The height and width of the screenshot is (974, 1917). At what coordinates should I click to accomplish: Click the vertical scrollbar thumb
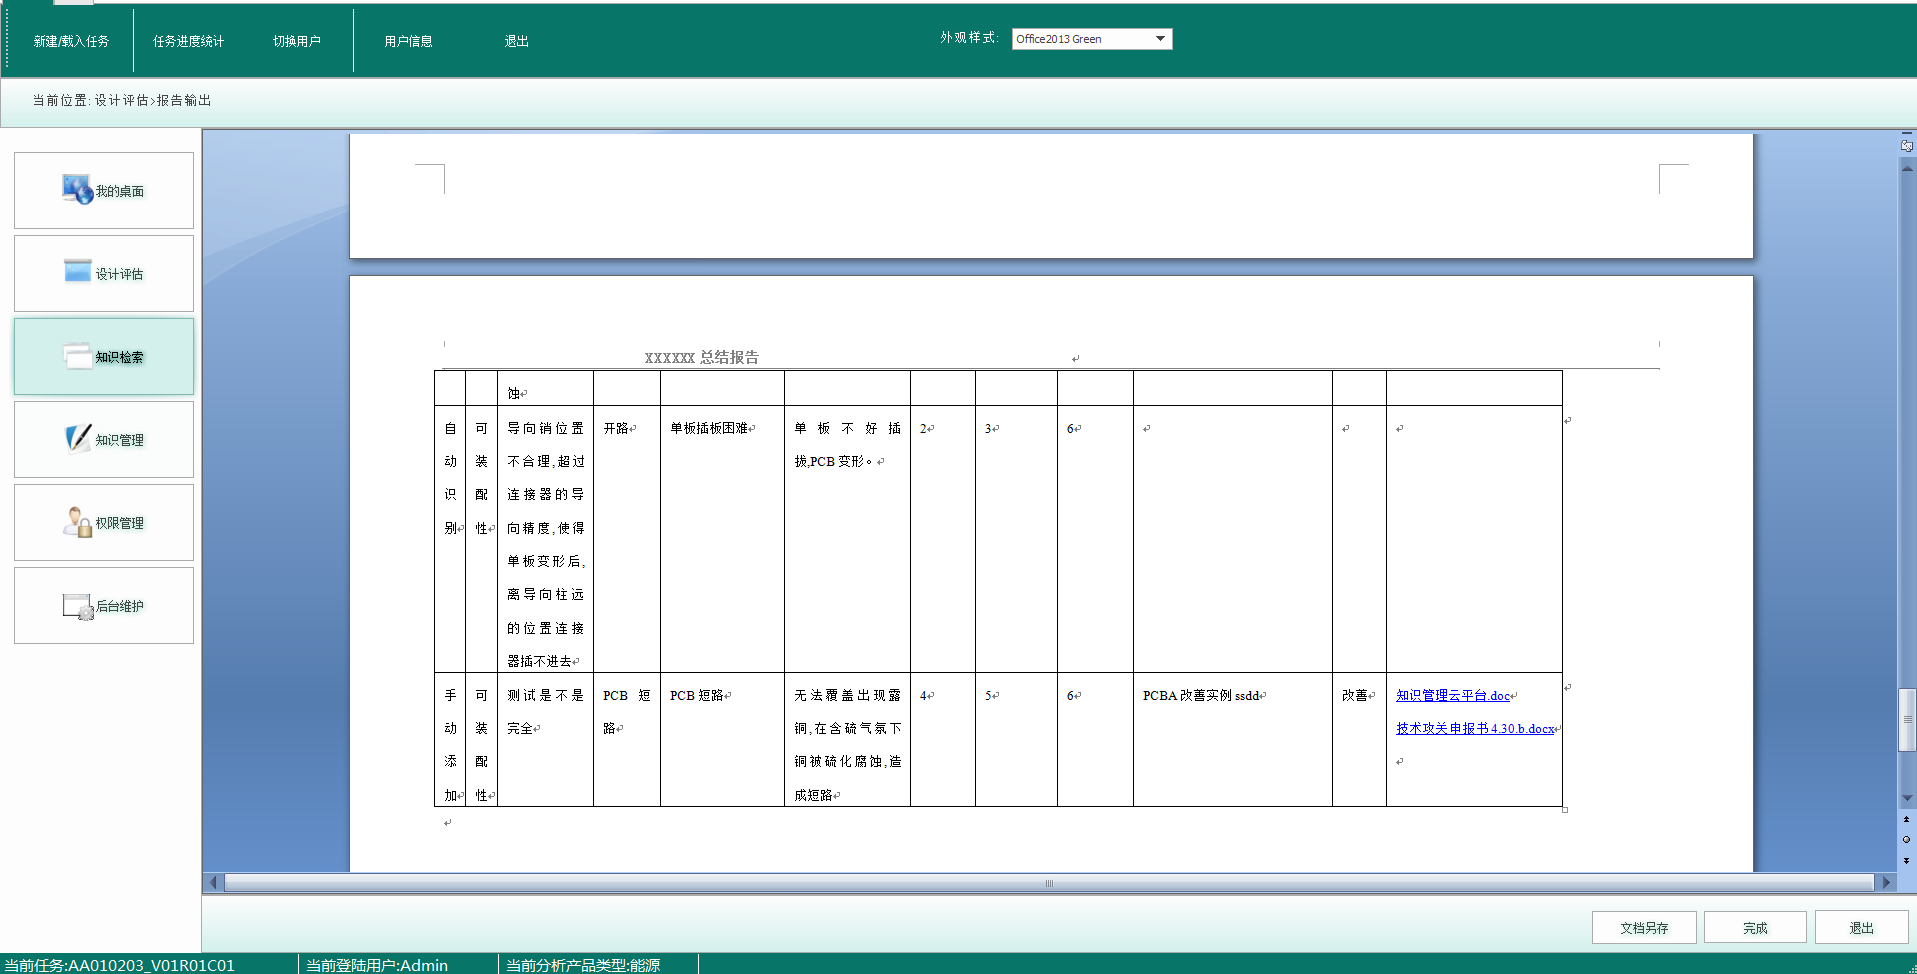coord(1907,719)
